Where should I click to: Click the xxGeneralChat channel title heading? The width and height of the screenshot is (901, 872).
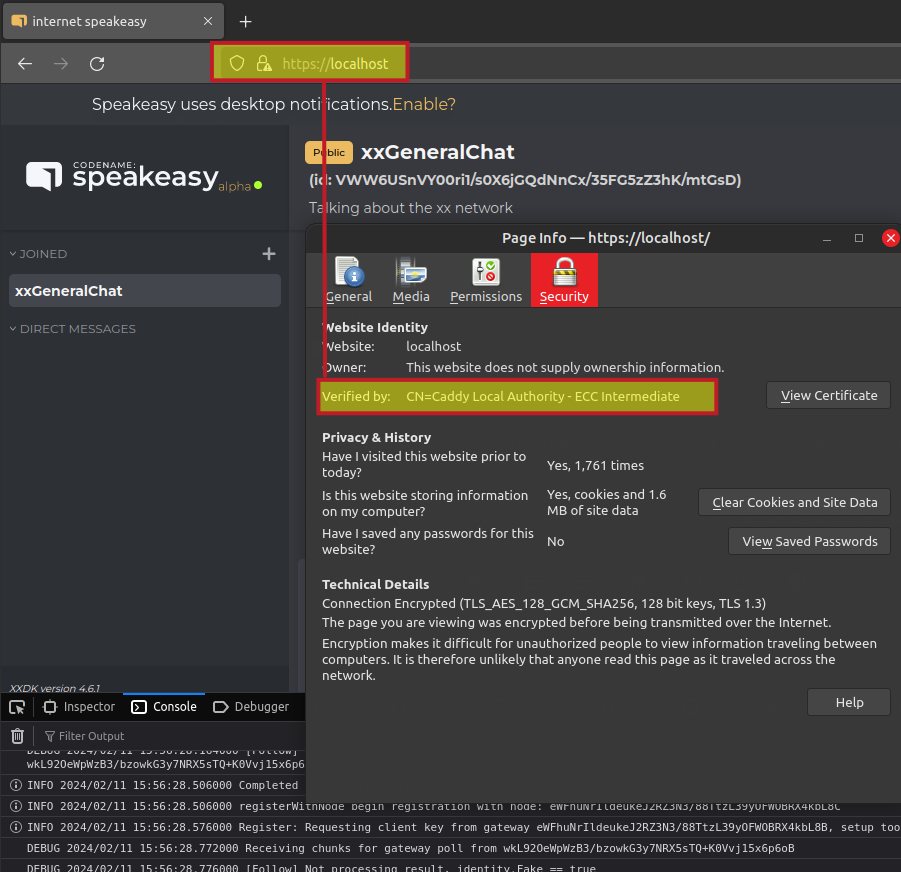click(x=437, y=152)
